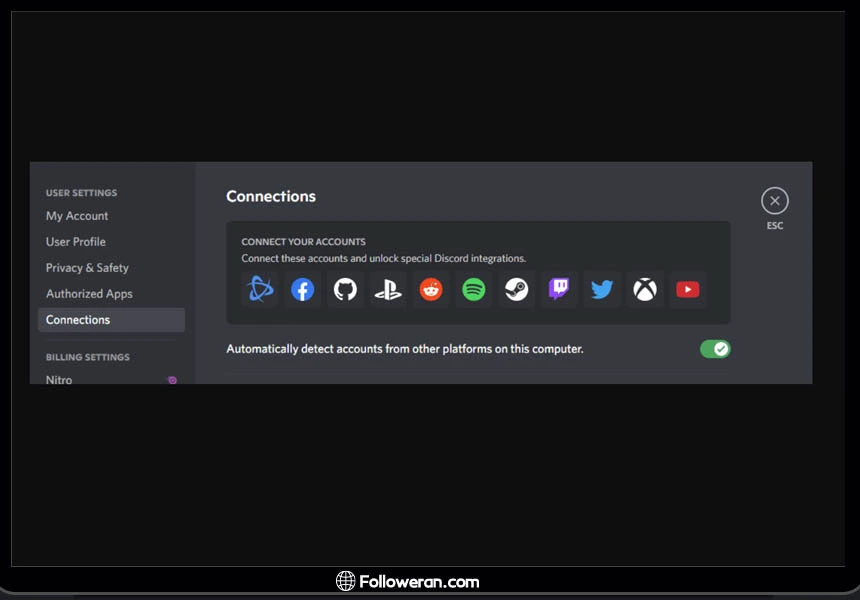Link your Twitch account

click(x=559, y=290)
